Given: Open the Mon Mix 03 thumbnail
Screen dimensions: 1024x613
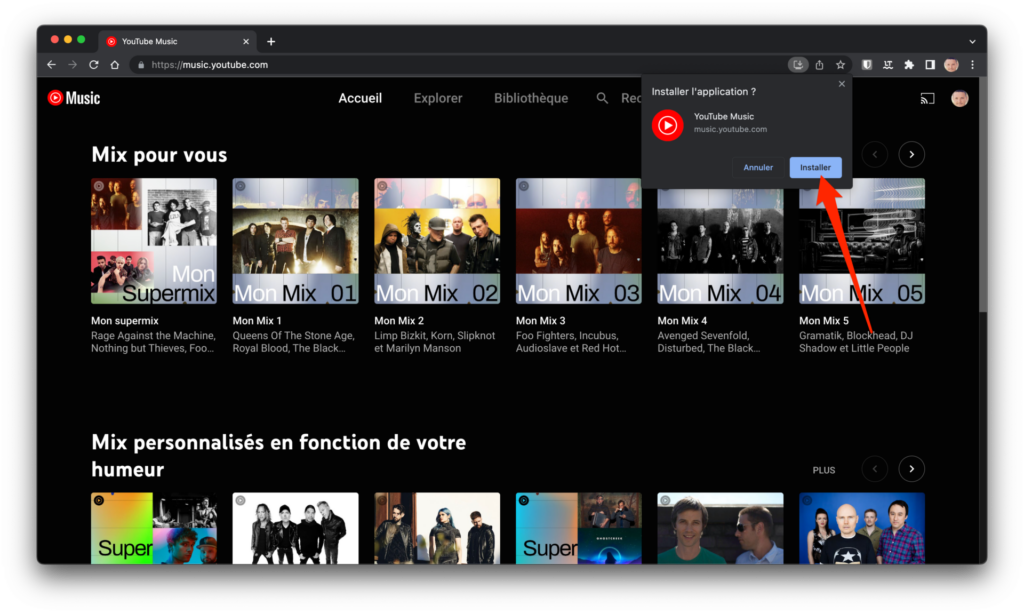Looking at the screenshot, I should click(x=579, y=241).
